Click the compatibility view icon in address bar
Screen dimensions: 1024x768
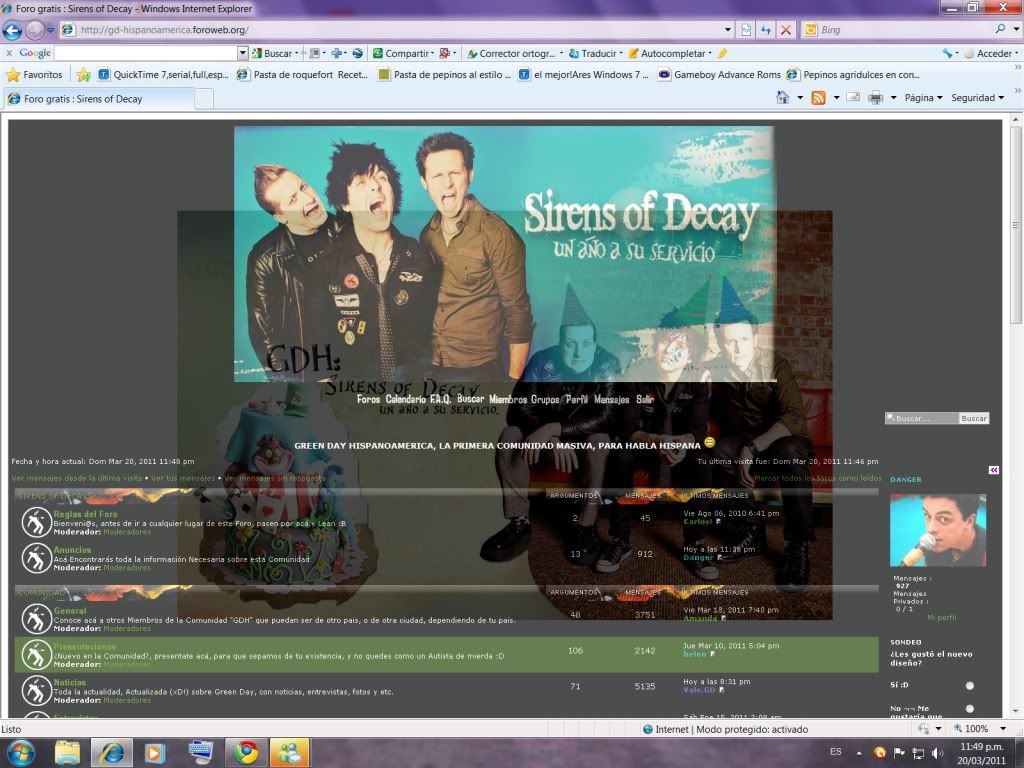(746, 30)
